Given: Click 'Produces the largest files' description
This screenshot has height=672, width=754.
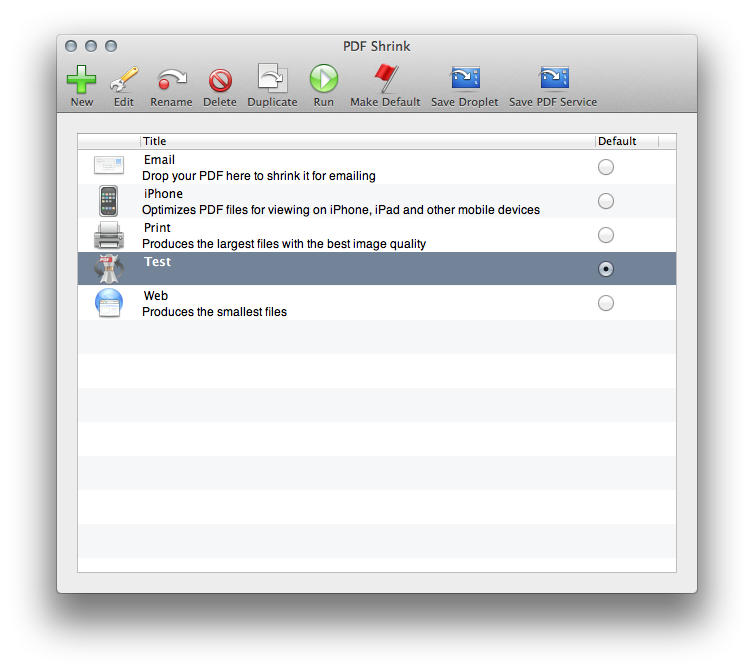Looking at the screenshot, I should 284,244.
